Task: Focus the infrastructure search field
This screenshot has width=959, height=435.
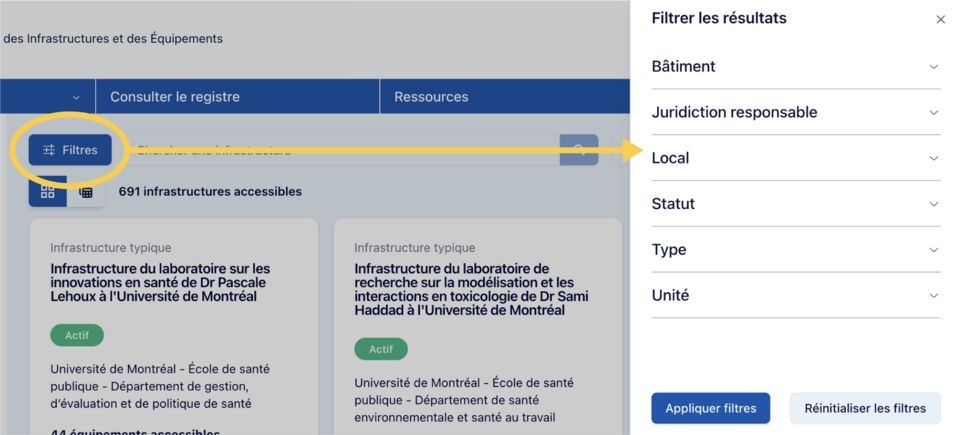Action: 340,150
